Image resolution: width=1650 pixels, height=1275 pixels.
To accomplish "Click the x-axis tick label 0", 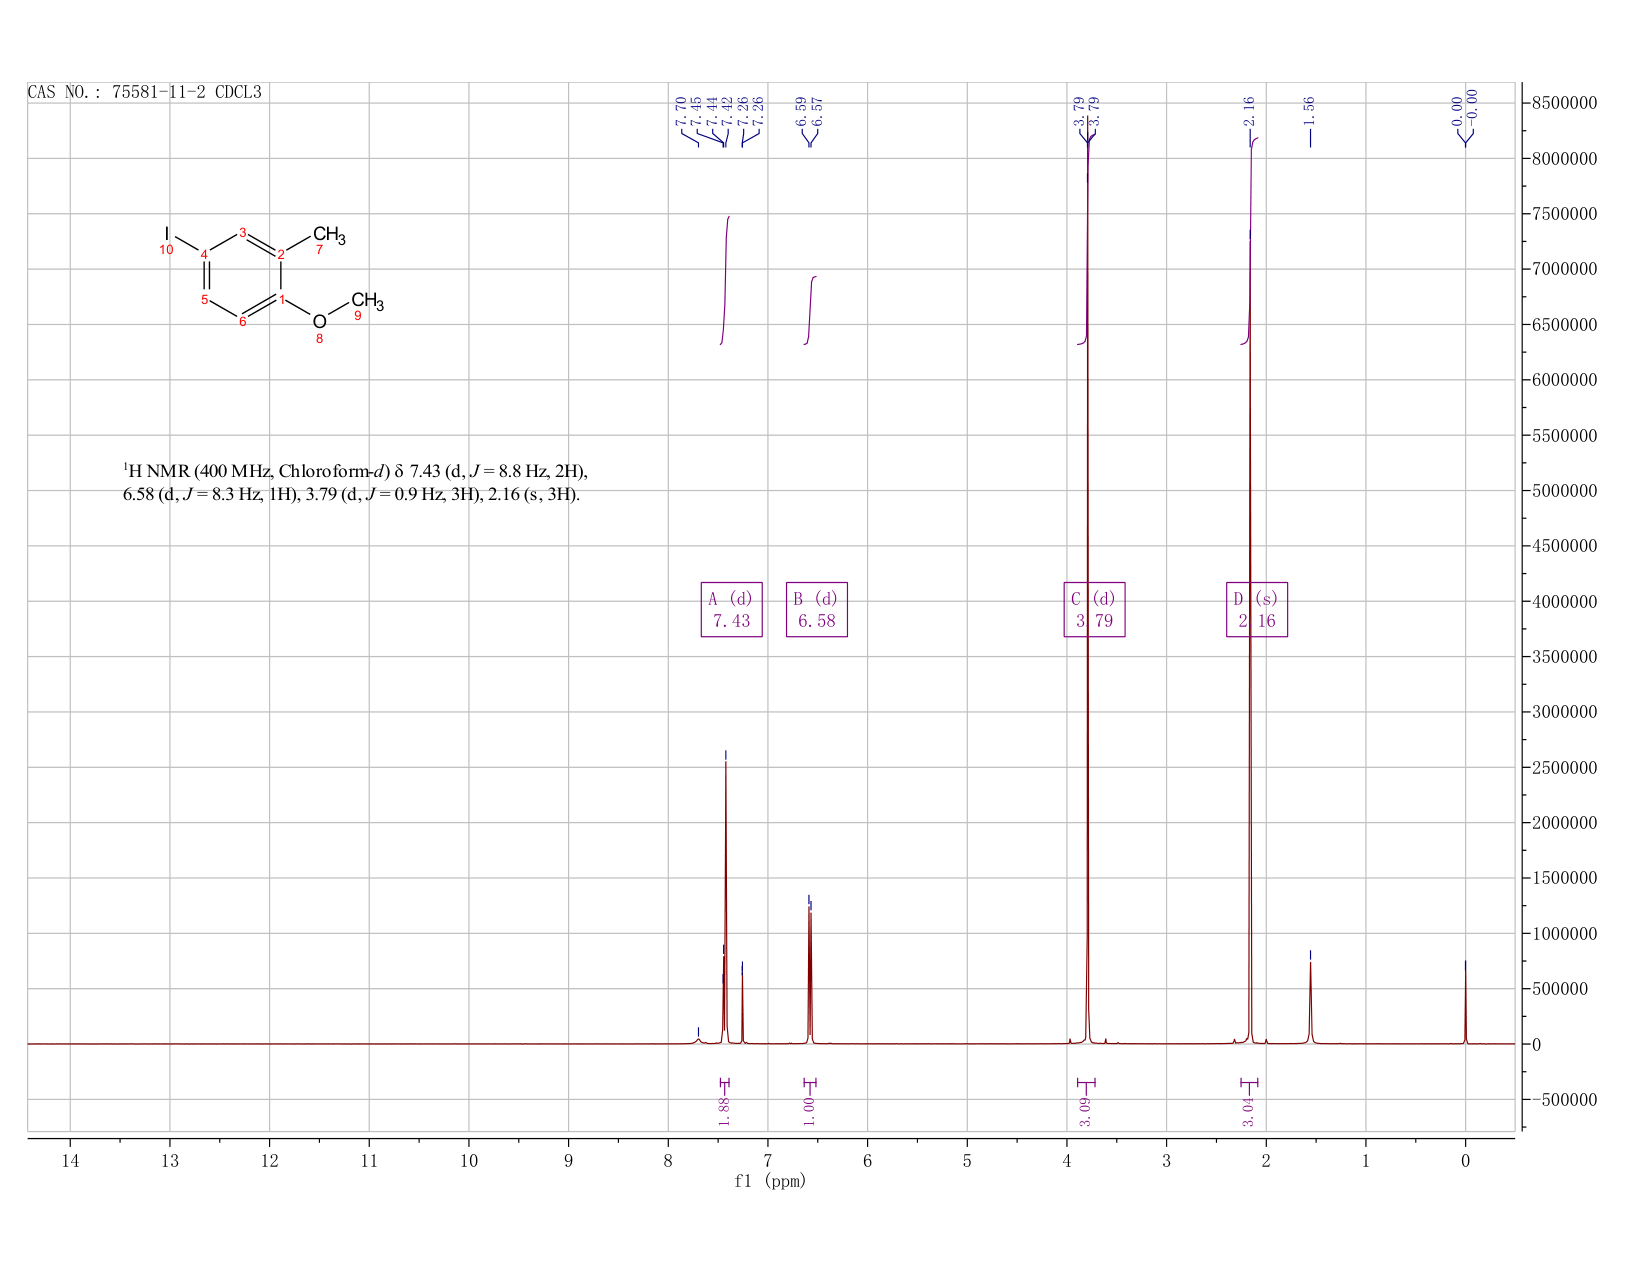I will pyautogui.click(x=1466, y=1161).
